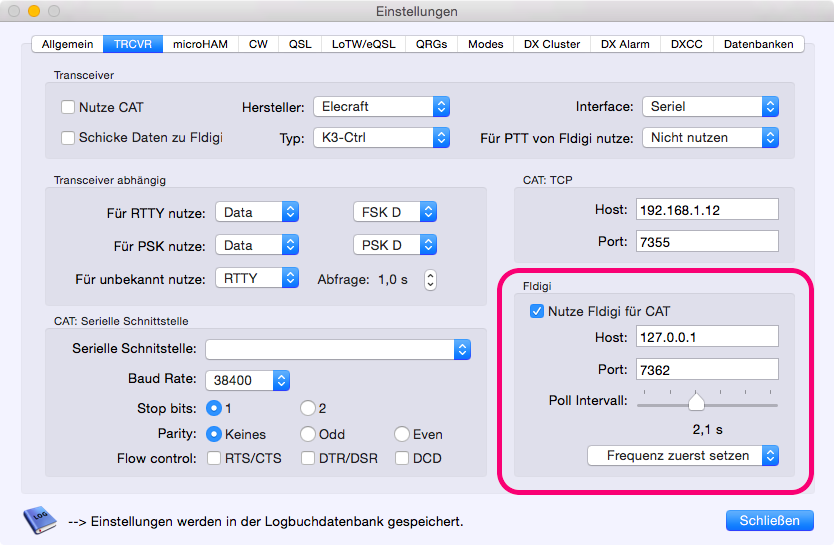Open the DX Cluster tab
The image size is (834, 545).
coord(552,44)
